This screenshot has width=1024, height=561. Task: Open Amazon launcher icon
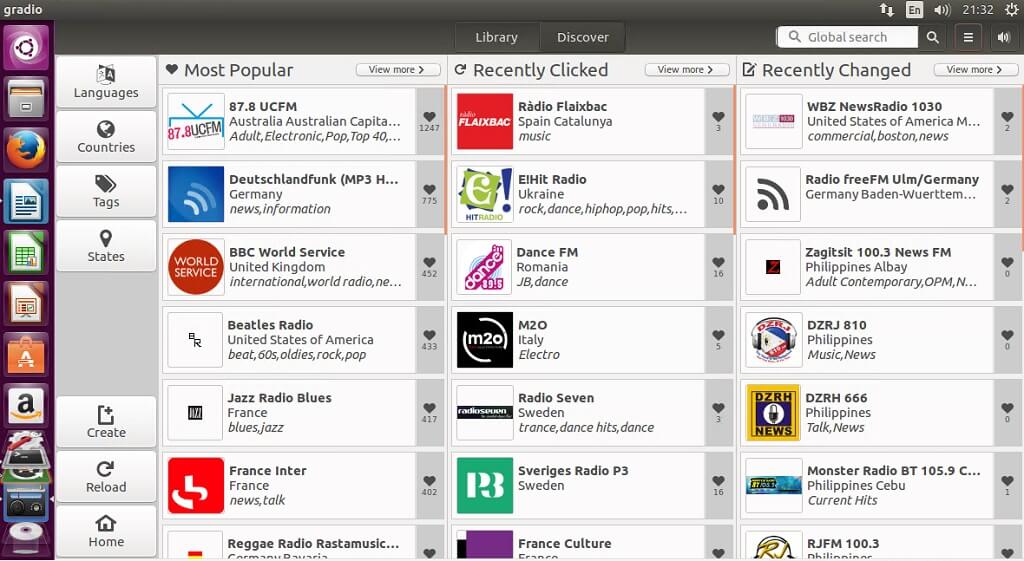pos(26,405)
